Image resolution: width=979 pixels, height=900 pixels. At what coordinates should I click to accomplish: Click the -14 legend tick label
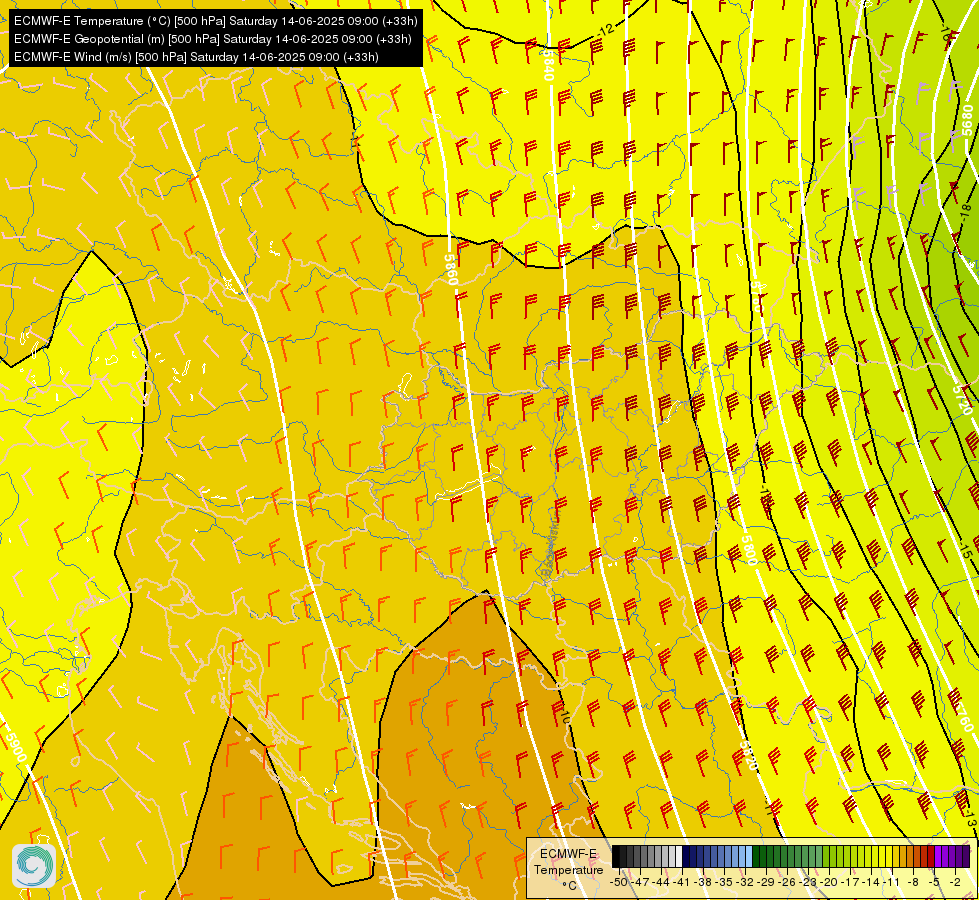871,883
